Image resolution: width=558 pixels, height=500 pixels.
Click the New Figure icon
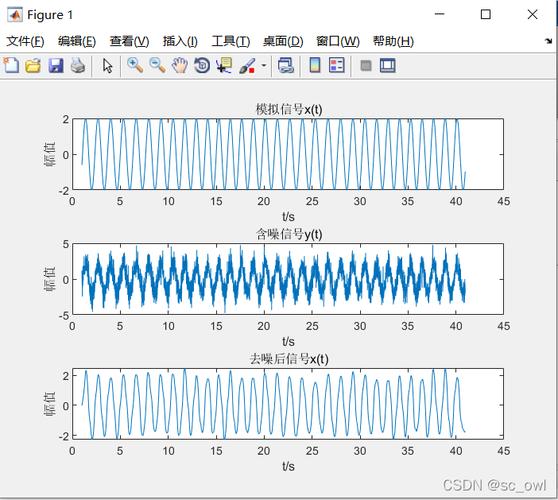[x=11, y=65]
